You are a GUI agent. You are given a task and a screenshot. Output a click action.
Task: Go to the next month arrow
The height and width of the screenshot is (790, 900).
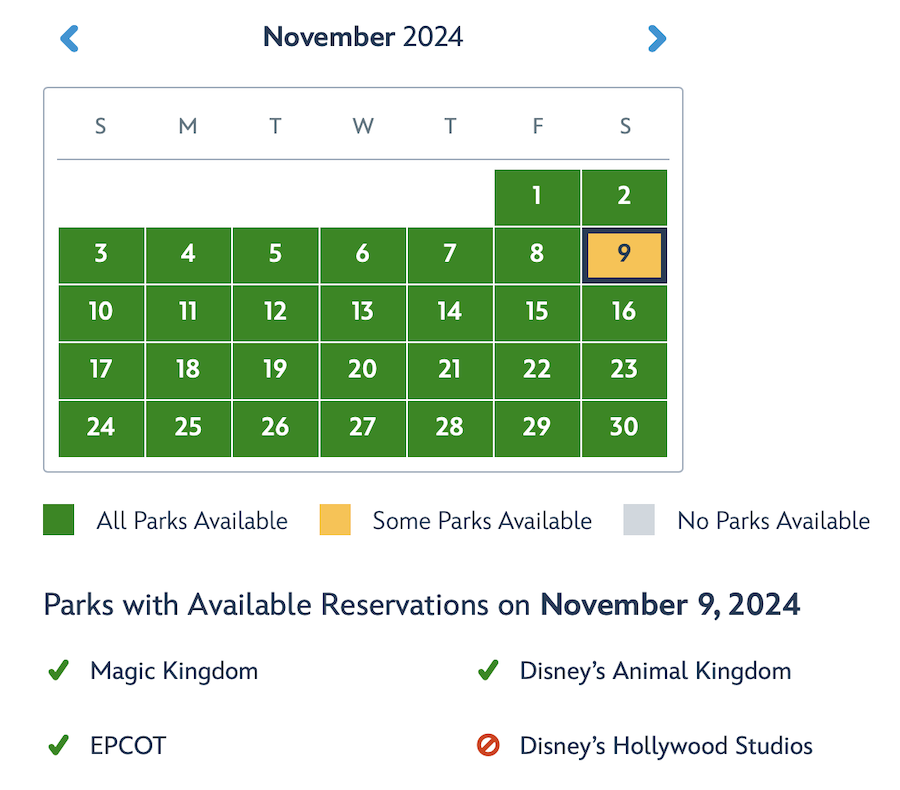656,39
